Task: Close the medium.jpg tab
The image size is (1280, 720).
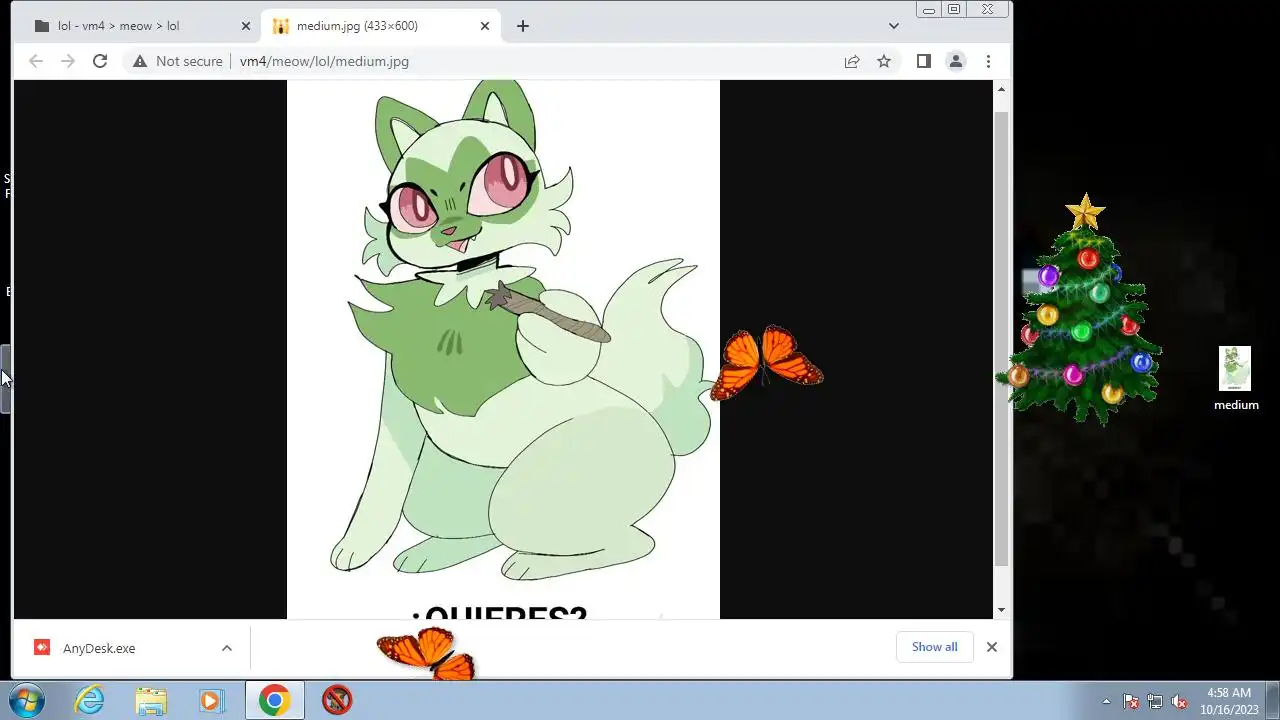Action: (x=485, y=26)
